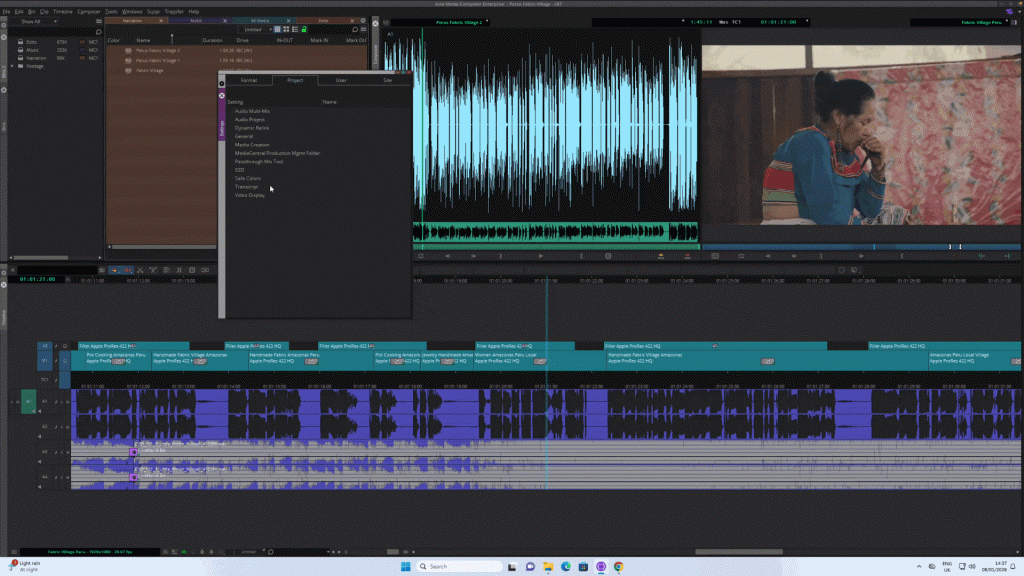Toggle the TC1 timecode track selector
The width and height of the screenshot is (1024, 576).
click(x=45, y=380)
